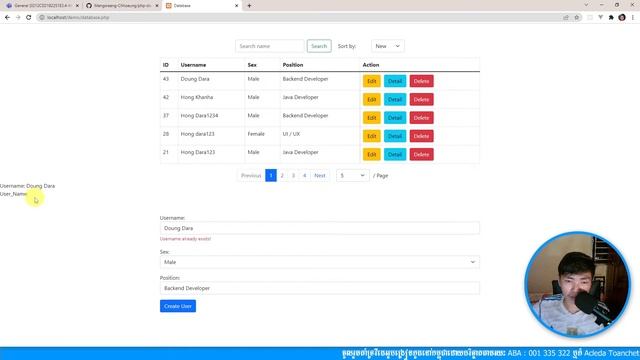Open the Sex dropdown set to Male
The image size is (640, 360).
(x=320, y=262)
